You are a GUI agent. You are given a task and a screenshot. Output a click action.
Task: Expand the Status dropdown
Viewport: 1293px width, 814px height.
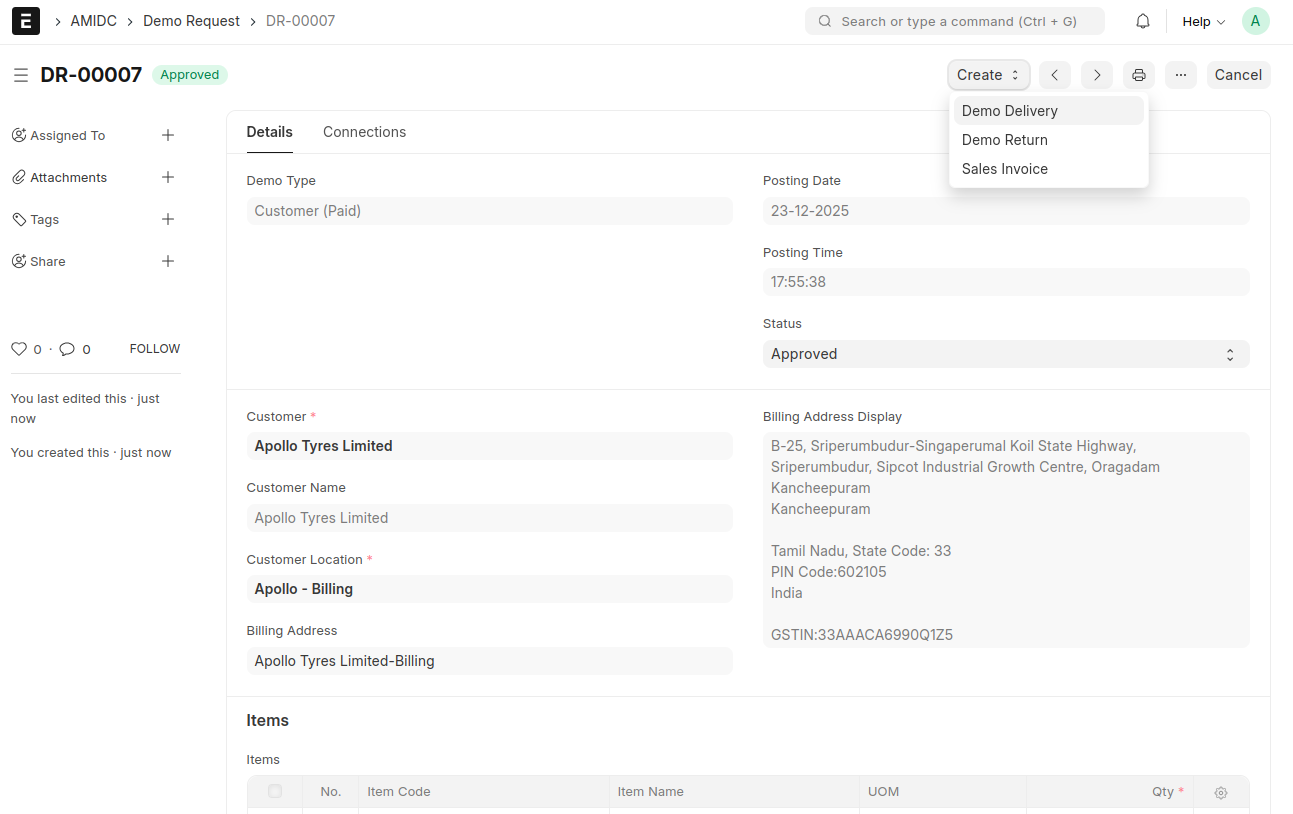1005,354
